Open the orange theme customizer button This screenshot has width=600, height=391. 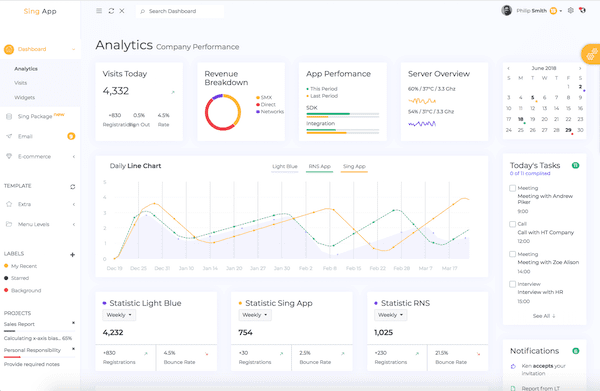click(x=591, y=54)
